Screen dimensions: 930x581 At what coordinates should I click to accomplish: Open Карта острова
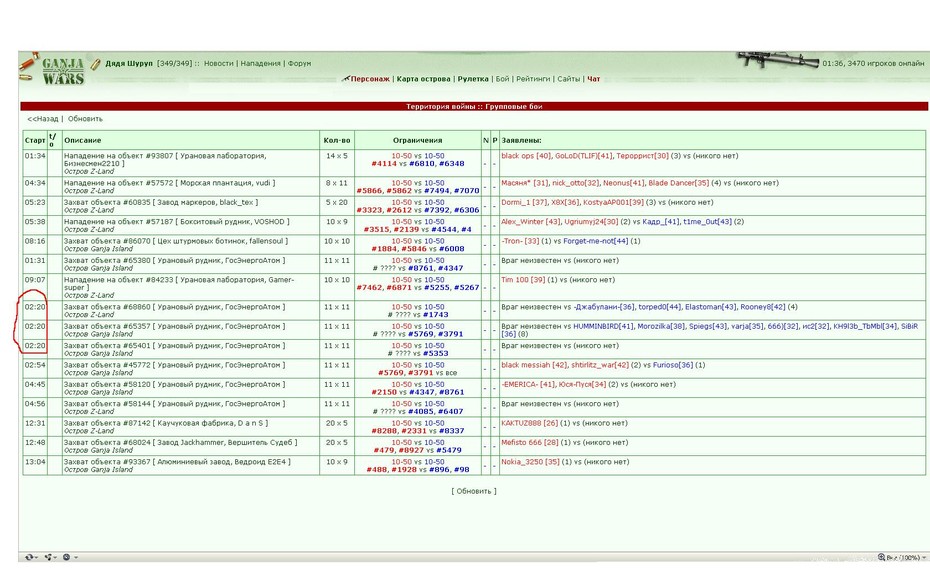point(423,79)
